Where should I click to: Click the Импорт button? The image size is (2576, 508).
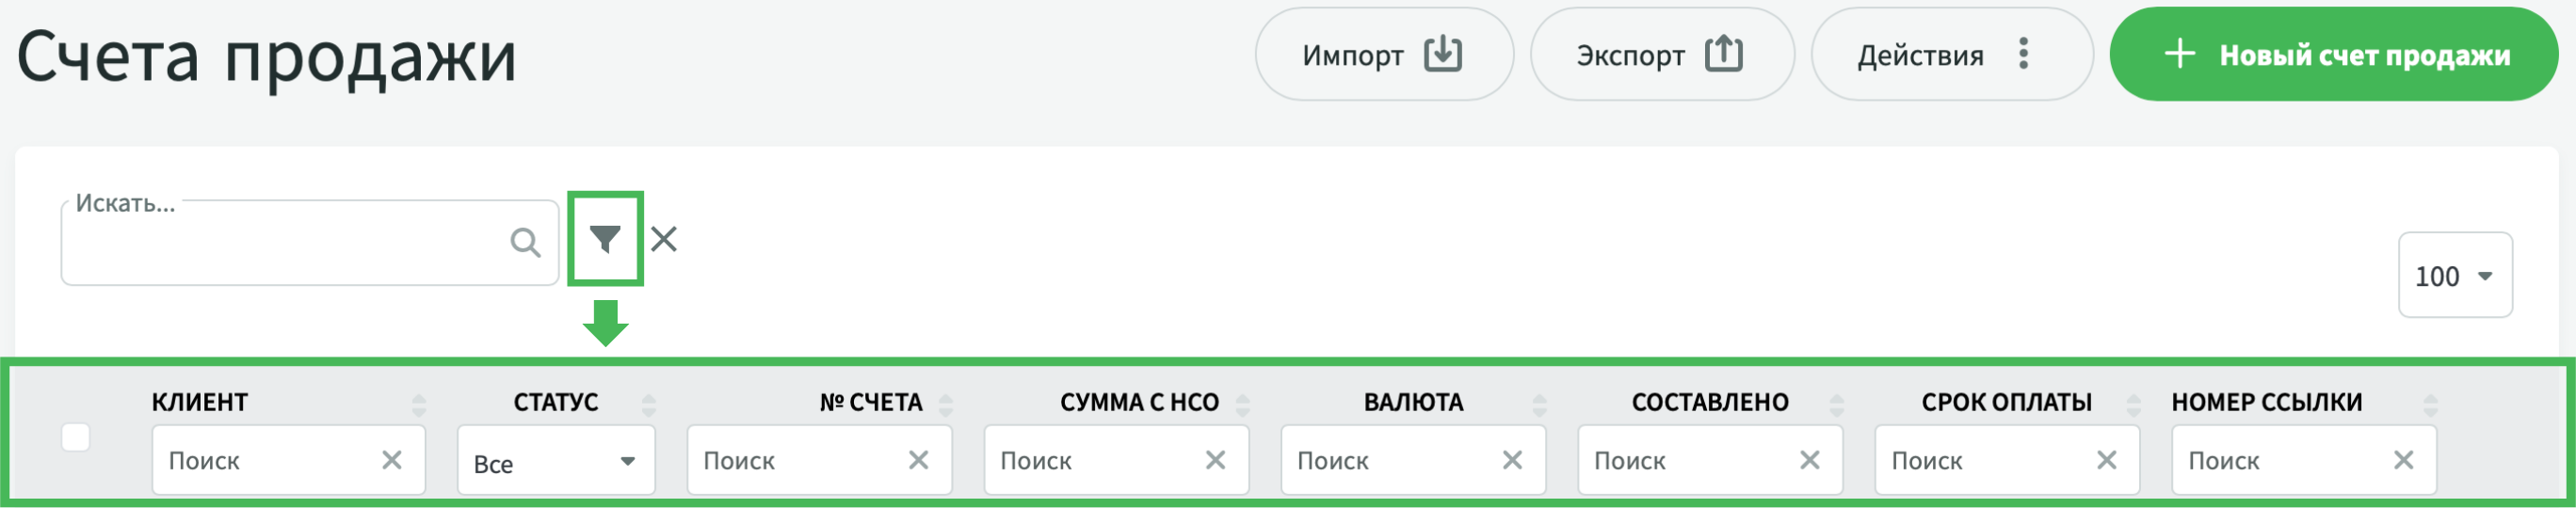point(1383,54)
